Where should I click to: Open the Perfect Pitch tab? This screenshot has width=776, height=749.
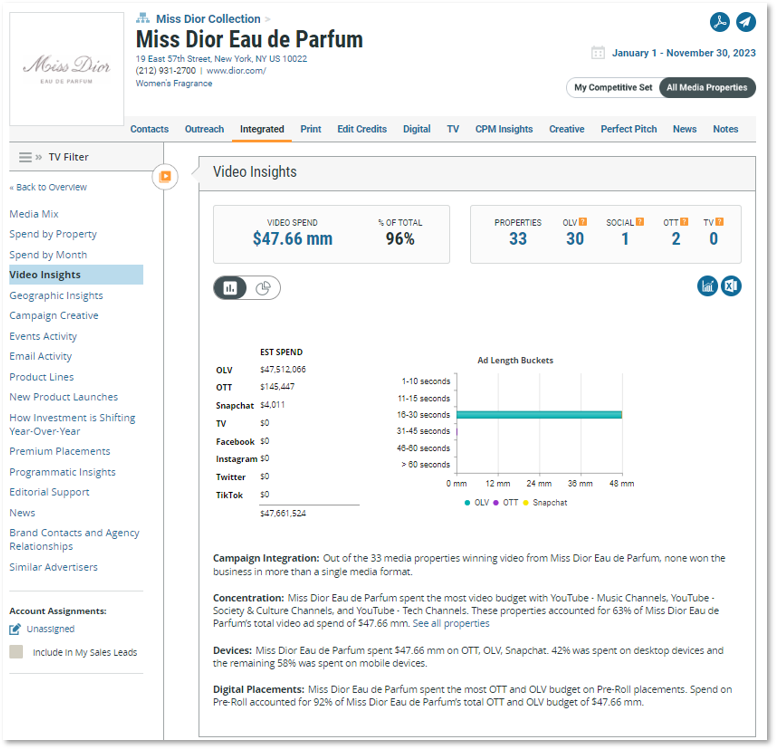click(629, 129)
